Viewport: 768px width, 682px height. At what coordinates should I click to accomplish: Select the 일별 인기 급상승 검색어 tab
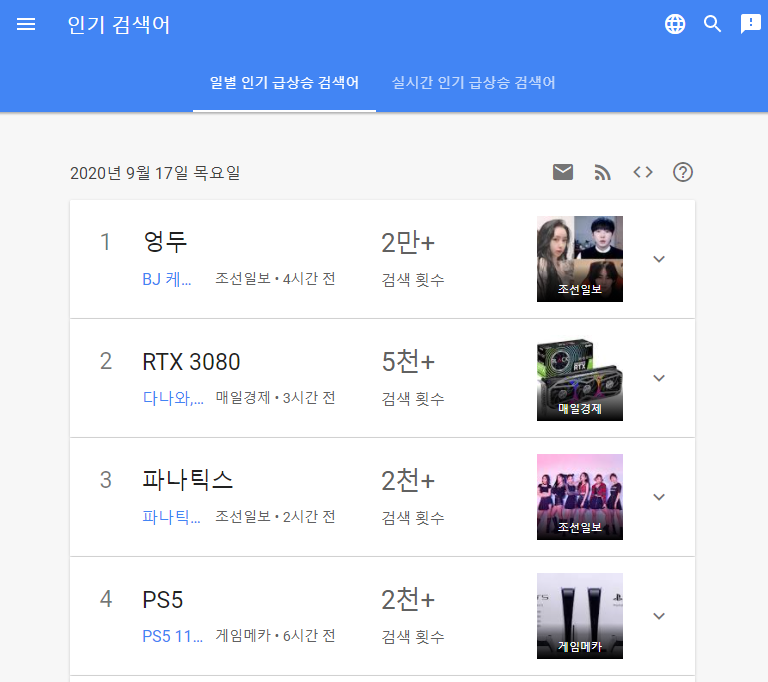(x=285, y=82)
